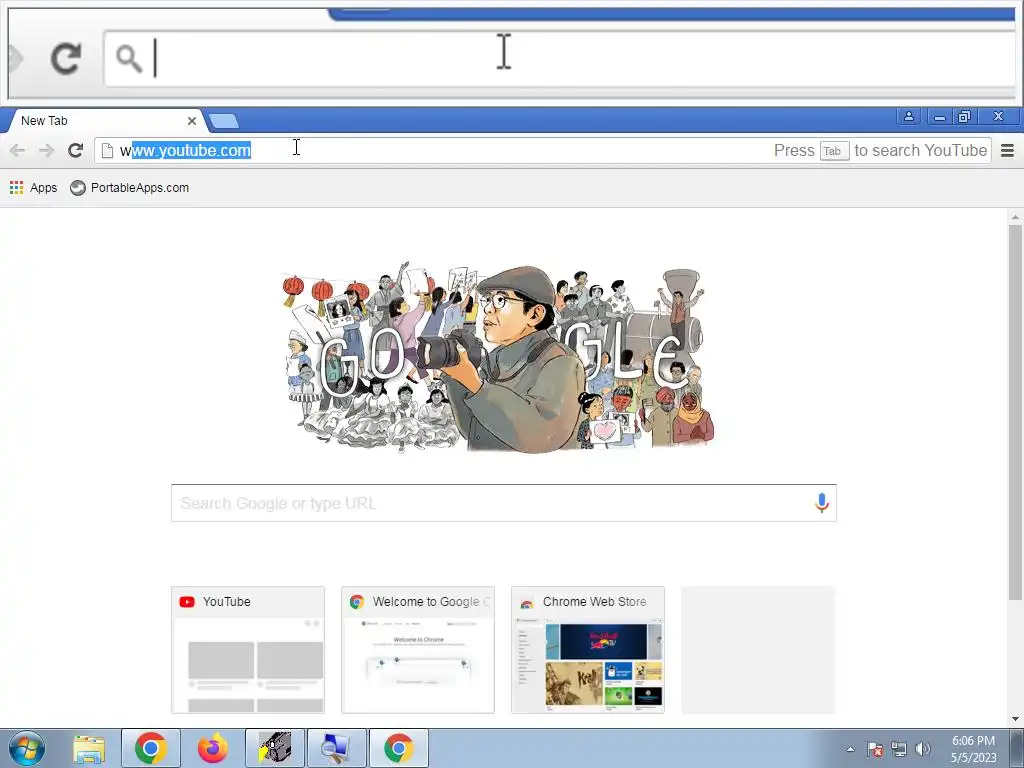Open Windows Explorer from the taskbar
This screenshot has height=768, width=1024.
[88, 748]
